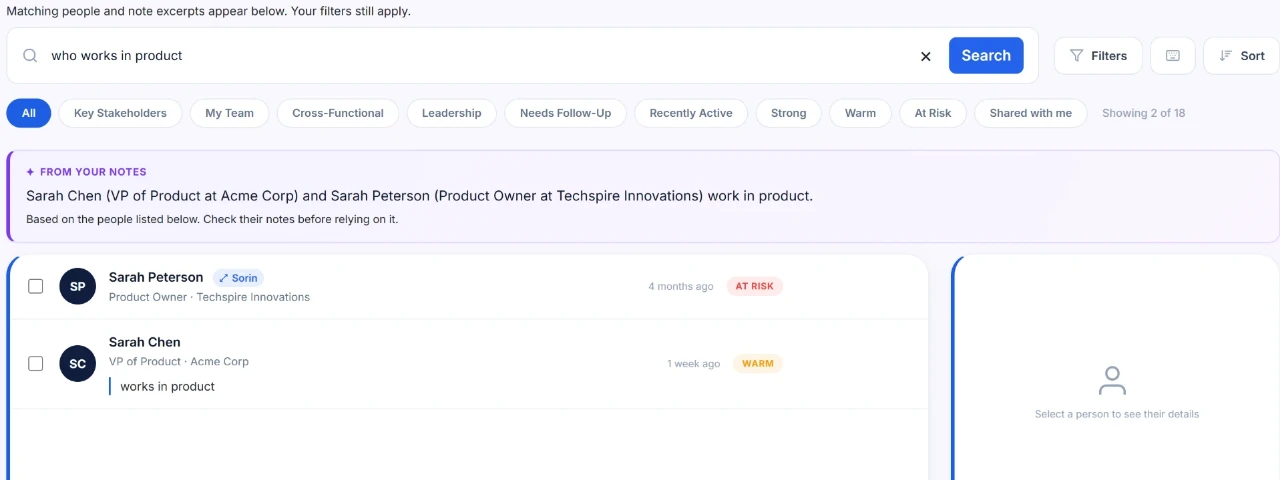Click the notes summary about Sarah Chen and Peterson
1280x480 pixels.
point(419,196)
